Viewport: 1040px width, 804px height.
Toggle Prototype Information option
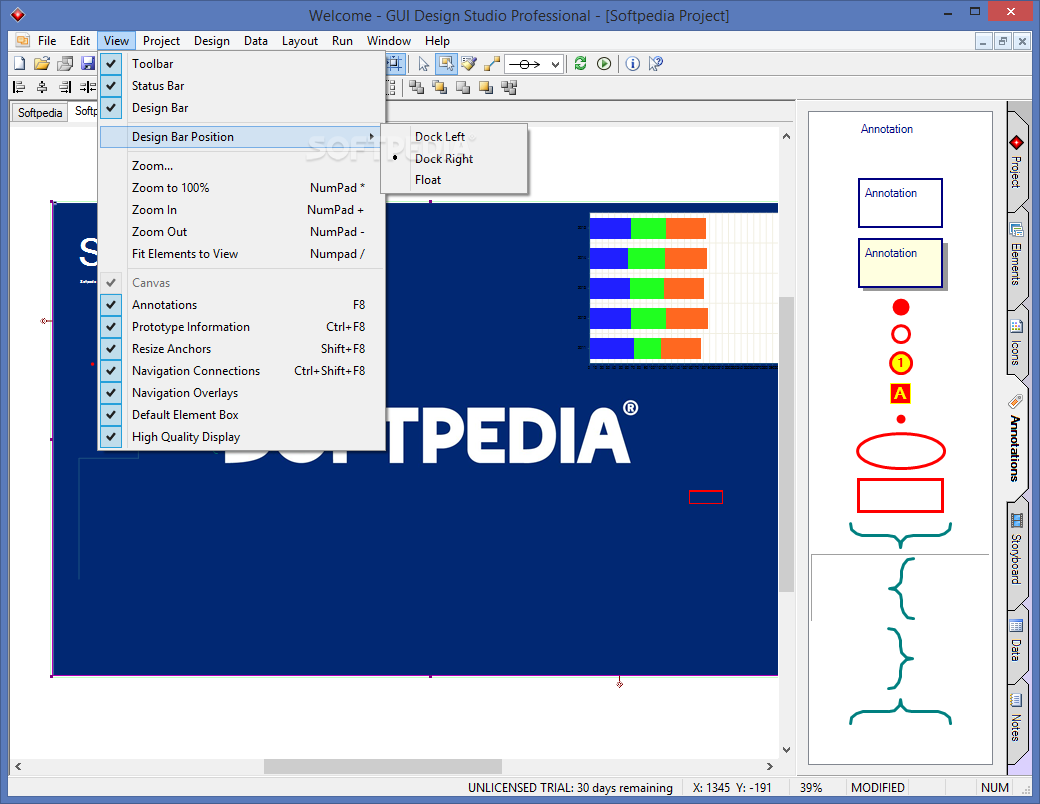click(x=242, y=326)
